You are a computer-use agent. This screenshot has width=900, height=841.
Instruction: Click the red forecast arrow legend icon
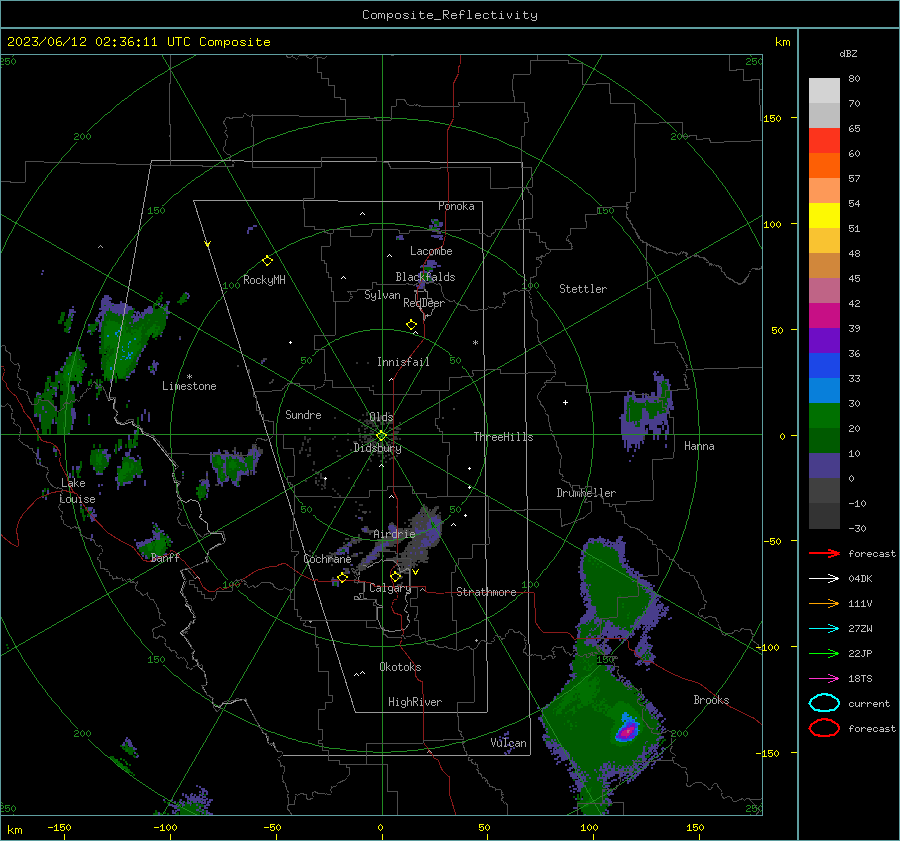click(x=824, y=553)
